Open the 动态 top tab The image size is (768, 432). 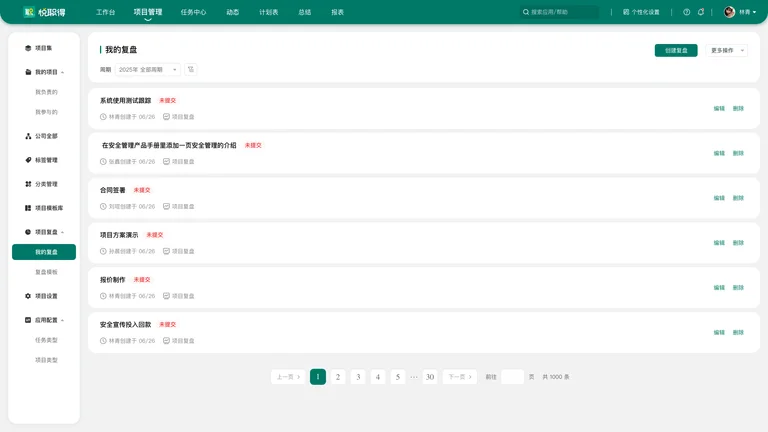[233, 12]
